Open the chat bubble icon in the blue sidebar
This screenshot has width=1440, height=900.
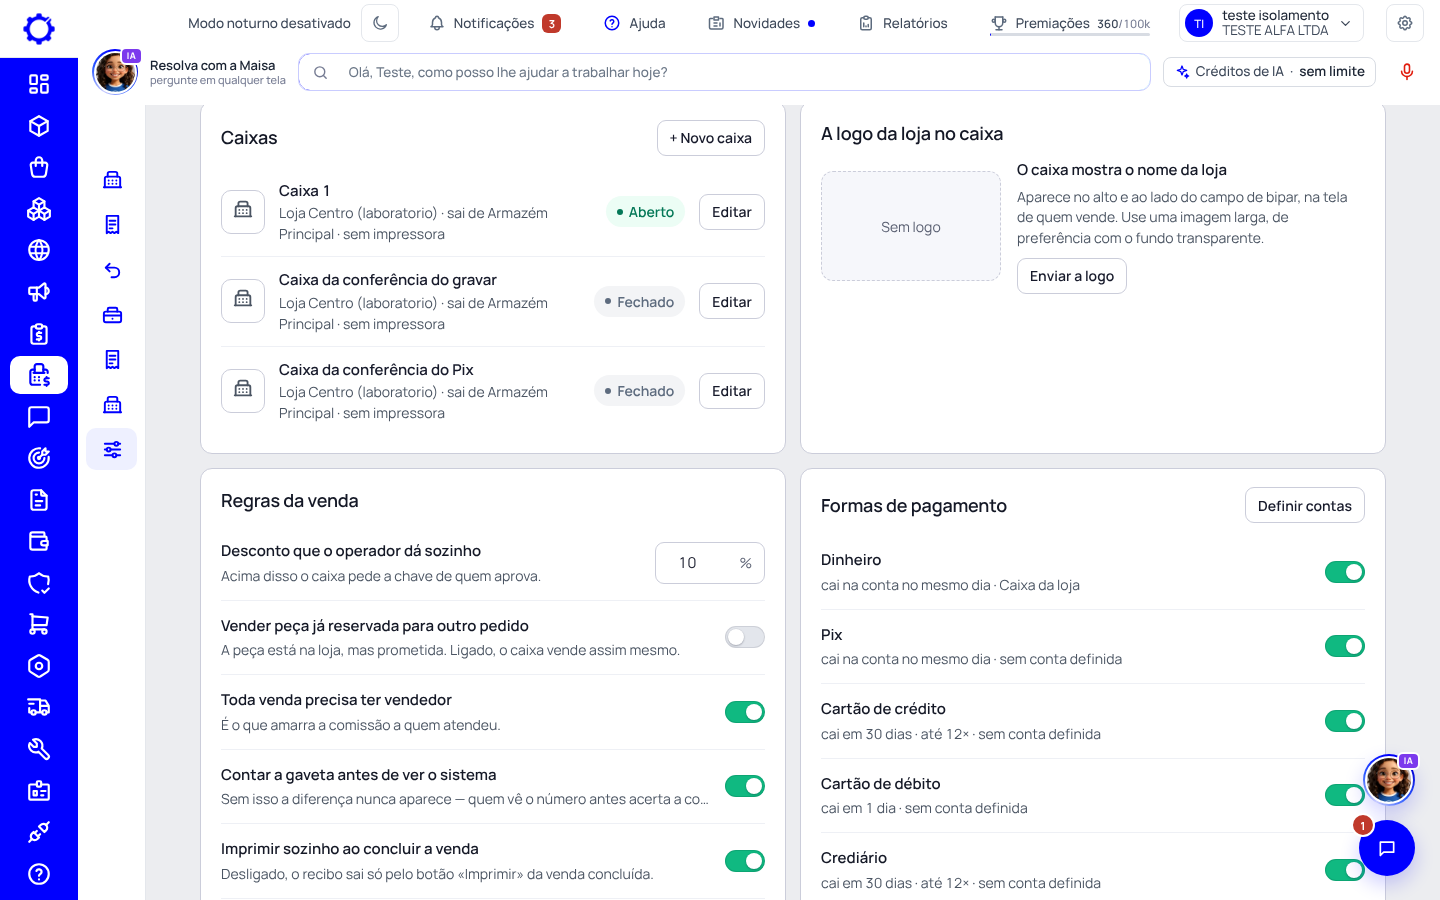pyautogui.click(x=39, y=417)
